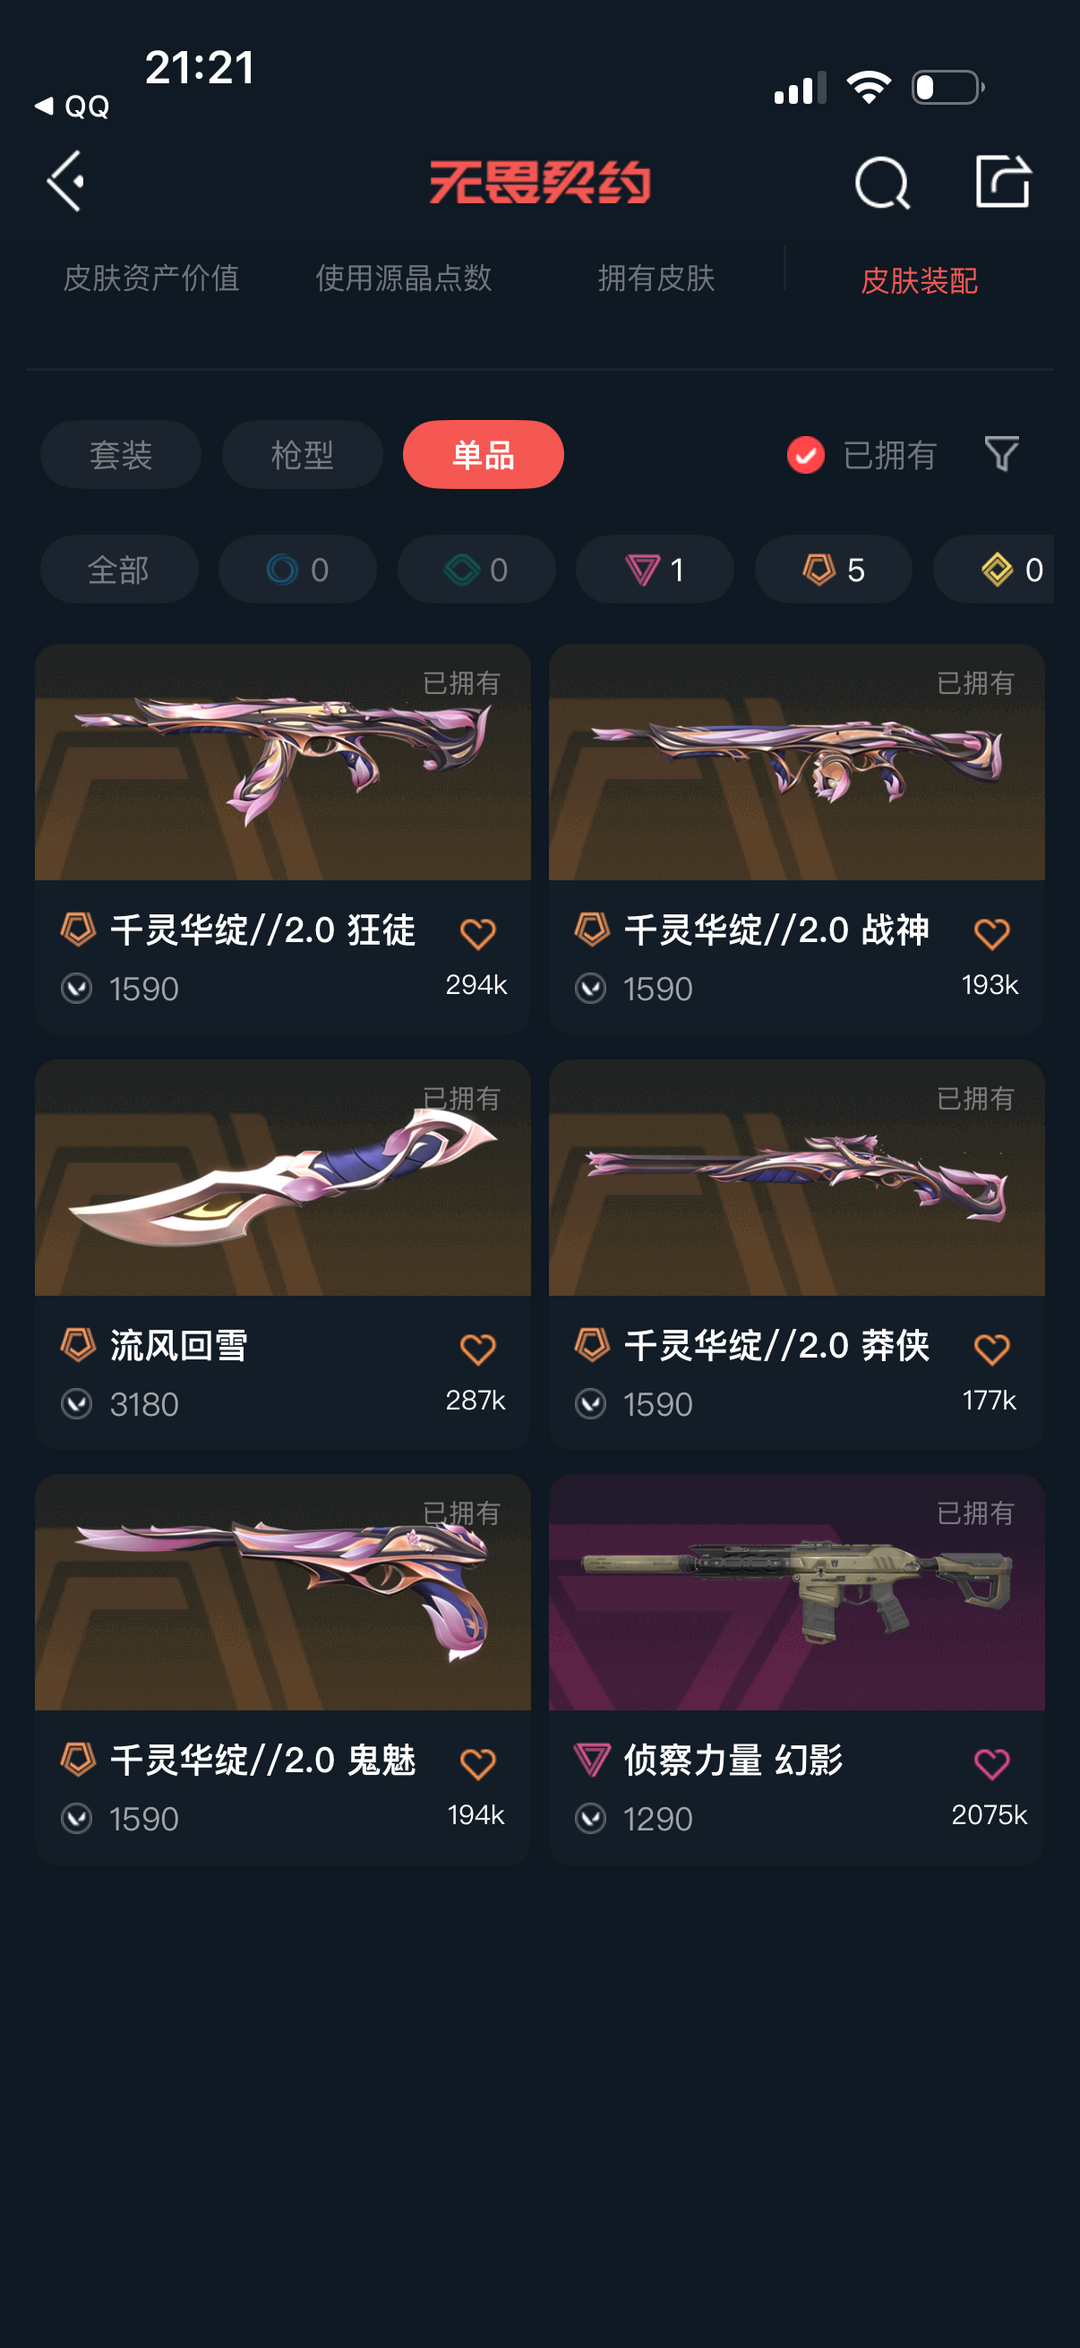Favorite the 千灵华绽//2.0 战神 heart icon
1080x2348 pixels.
992,934
